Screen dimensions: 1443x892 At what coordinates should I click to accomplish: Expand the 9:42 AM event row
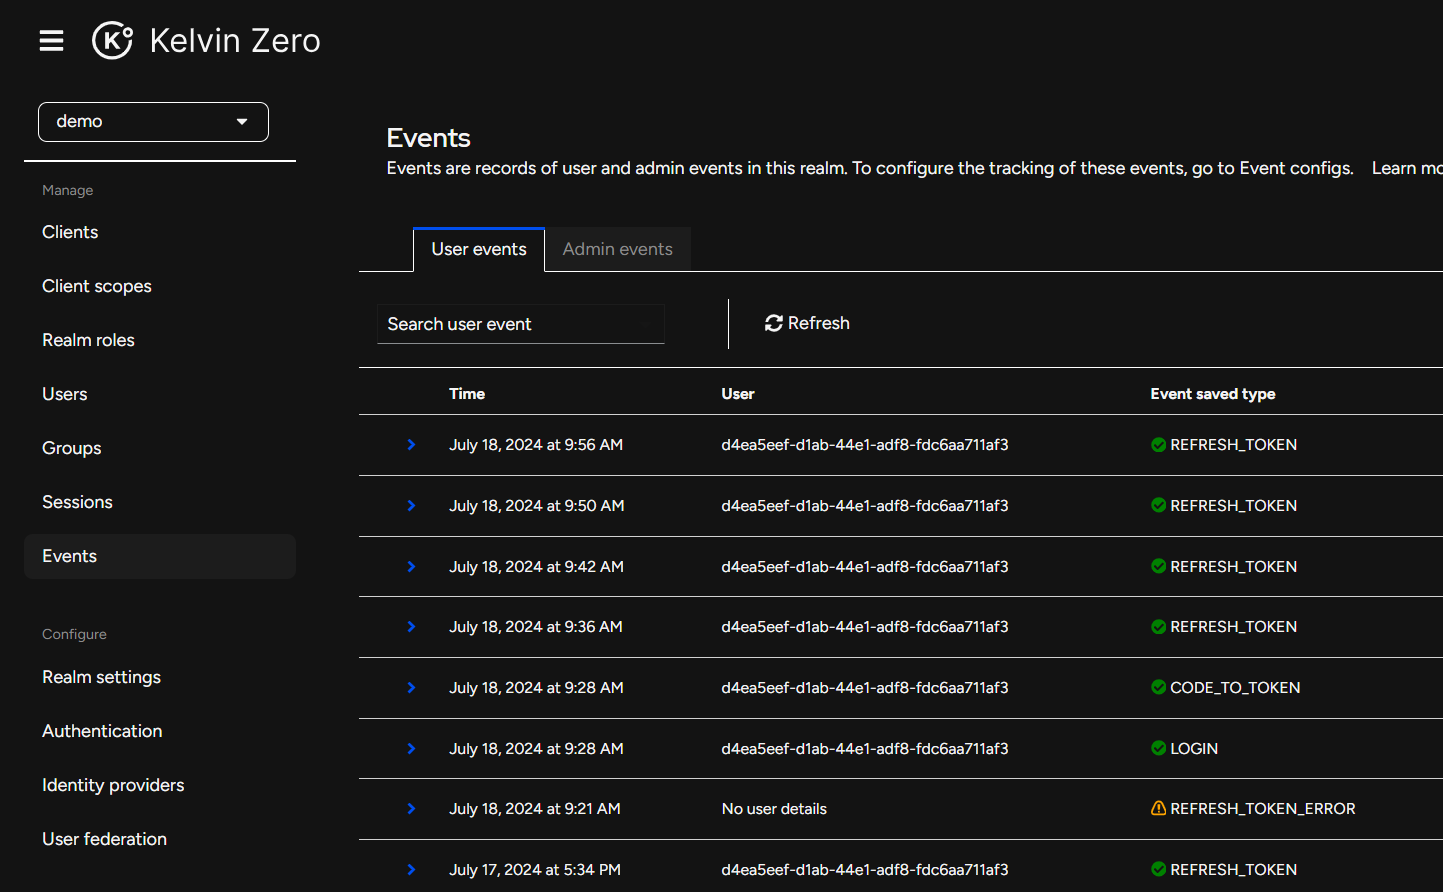pos(411,566)
